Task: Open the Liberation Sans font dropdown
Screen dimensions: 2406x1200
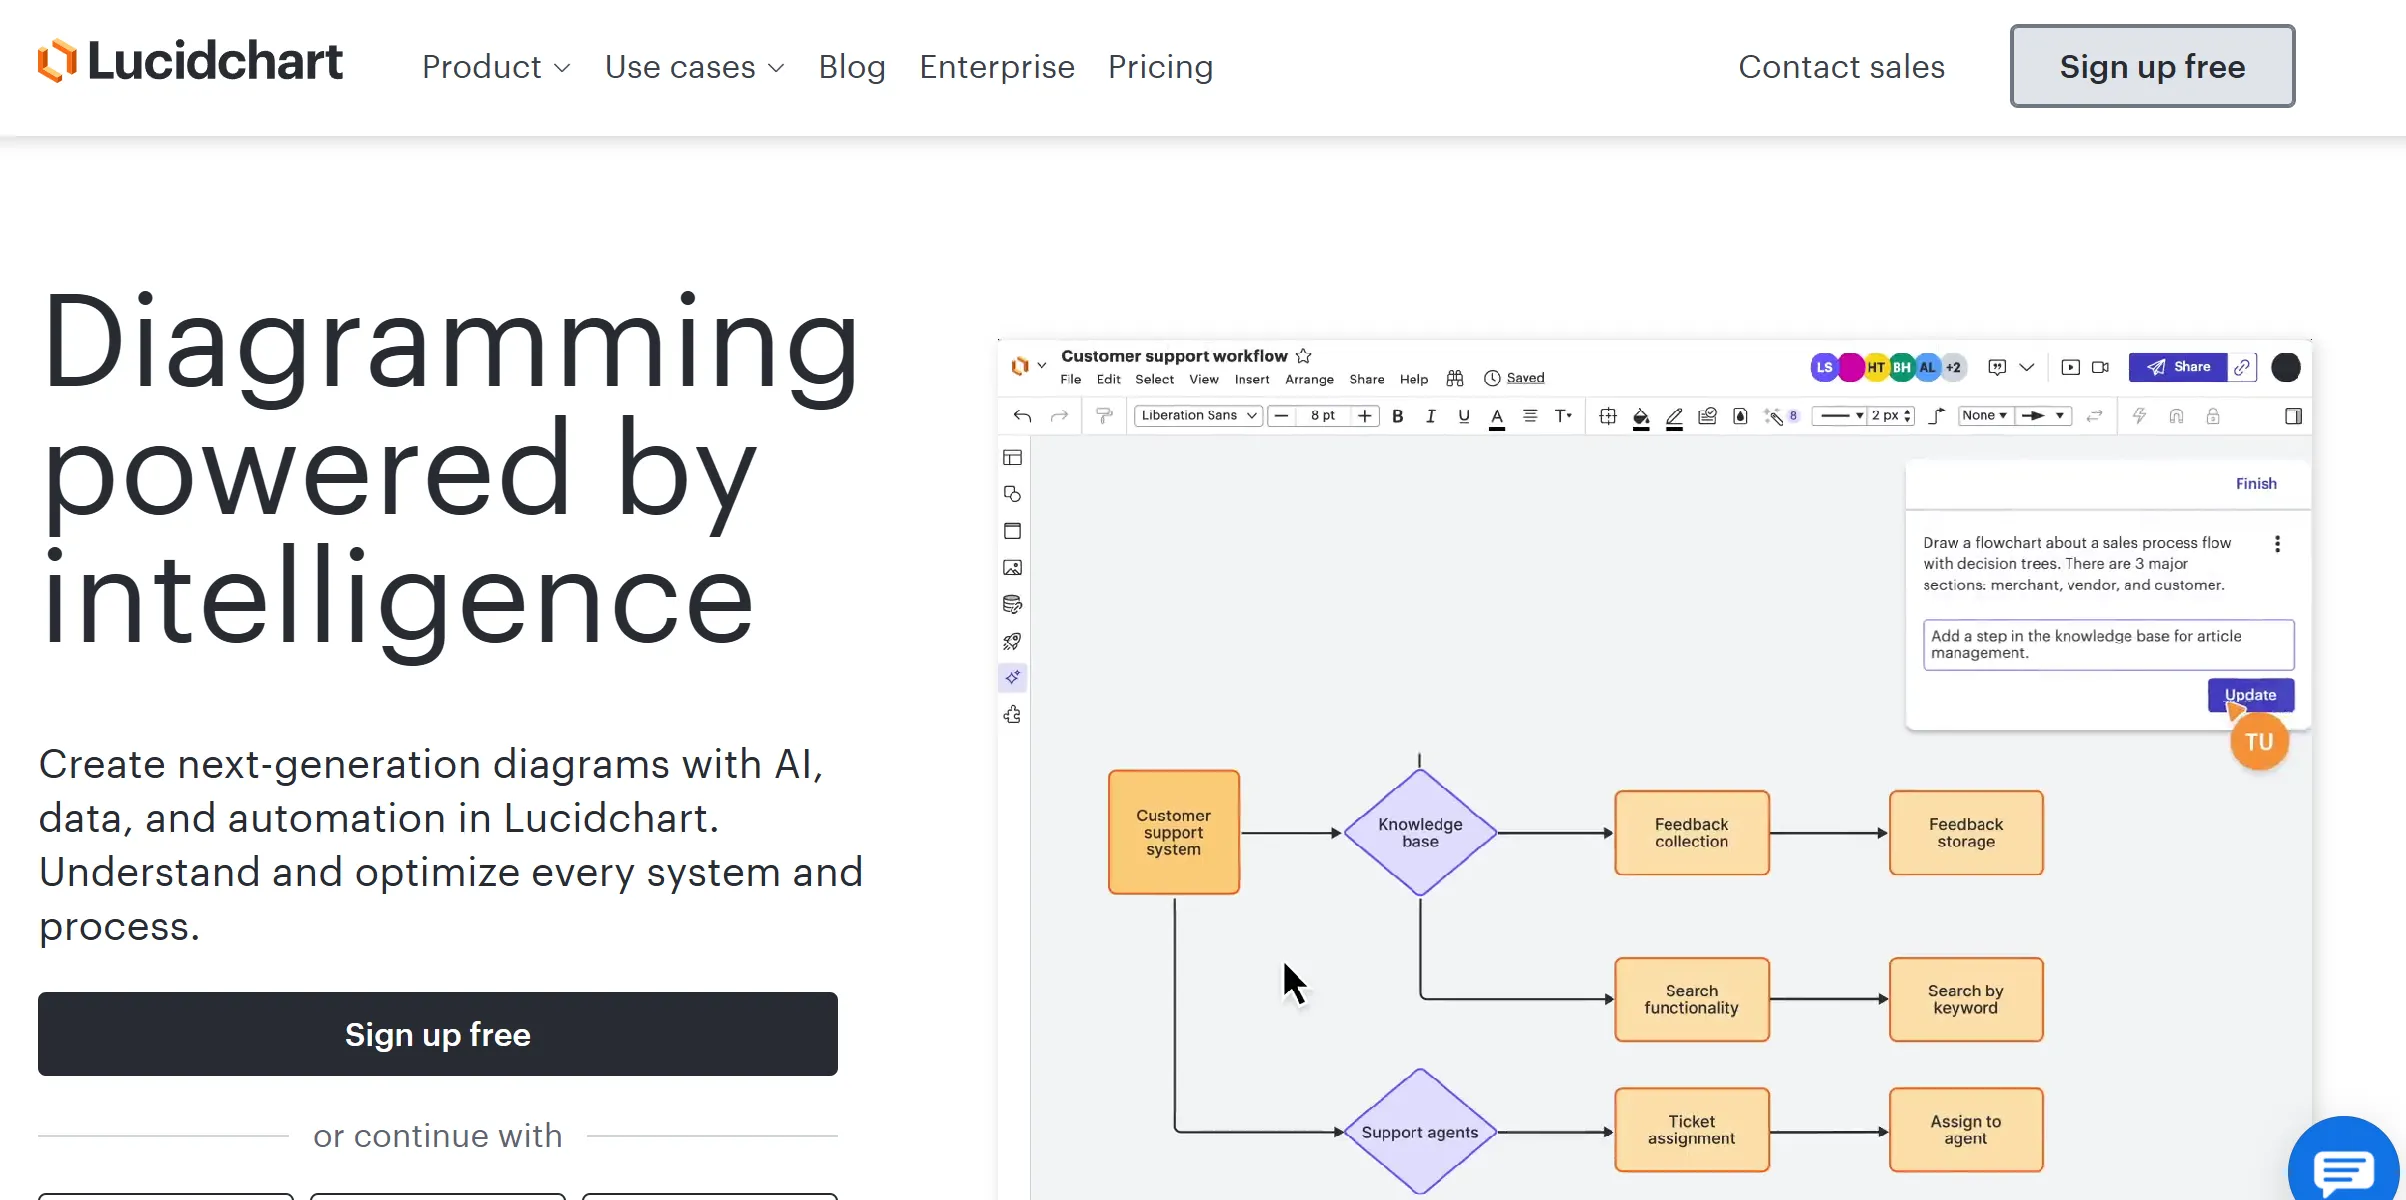Action: tap(1198, 416)
